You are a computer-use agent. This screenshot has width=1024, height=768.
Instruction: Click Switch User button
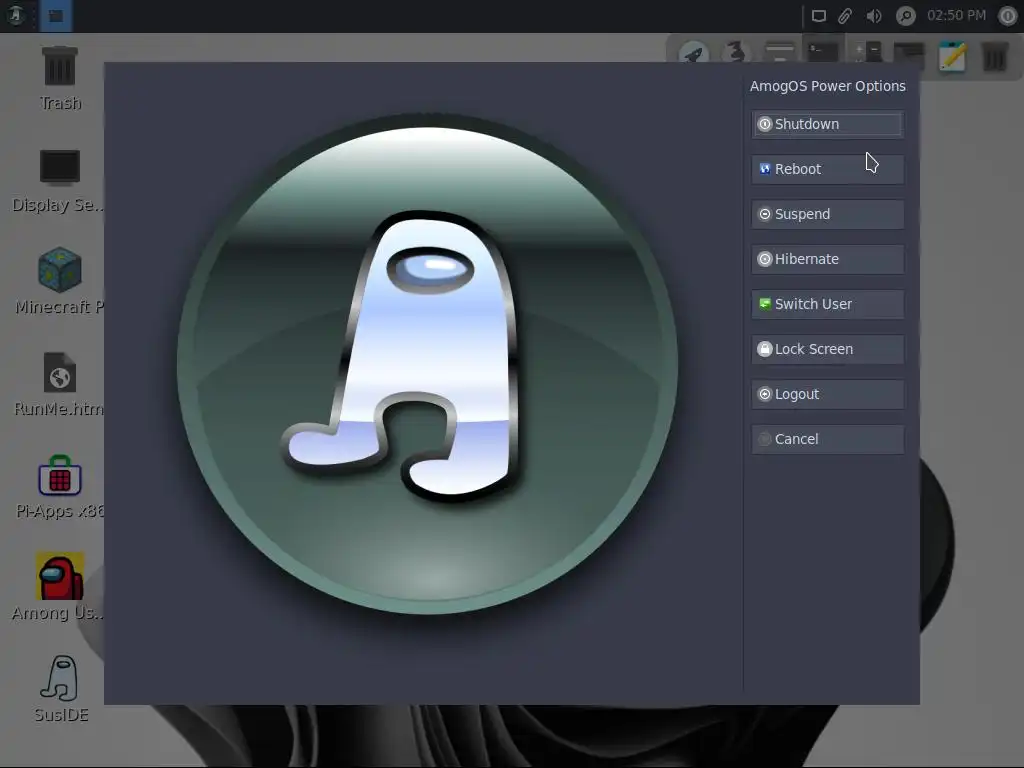pos(827,304)
